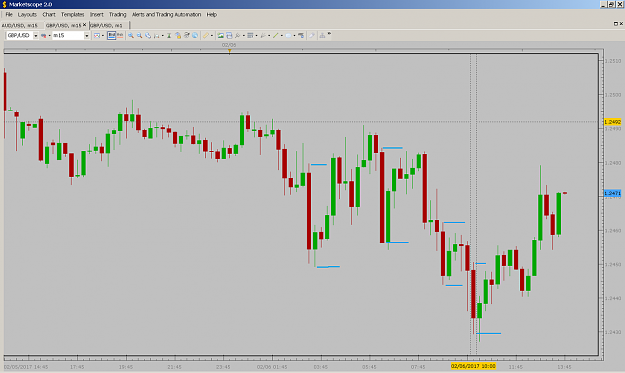Open the Templates menu

click(73, 15)
